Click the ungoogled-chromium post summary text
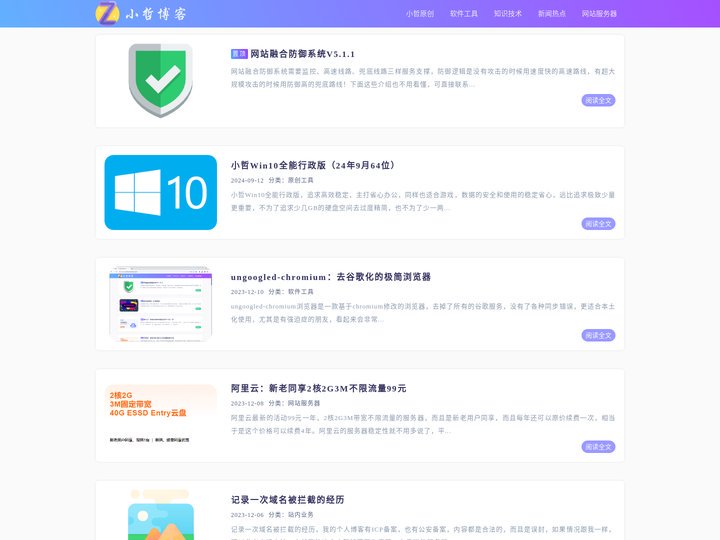The width and height of the screenshot is (720, 540). tap(422, 313)
